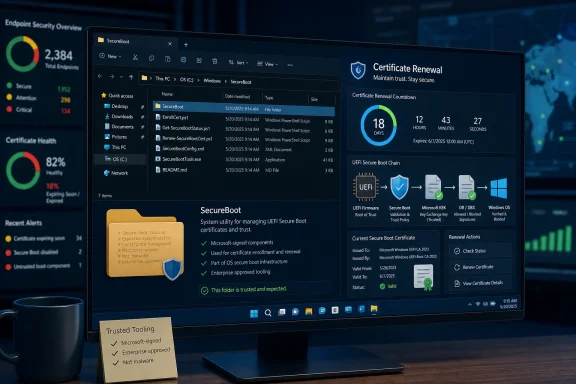
Task: Click the Windows OS logo in chain
Action: (499, 189)
